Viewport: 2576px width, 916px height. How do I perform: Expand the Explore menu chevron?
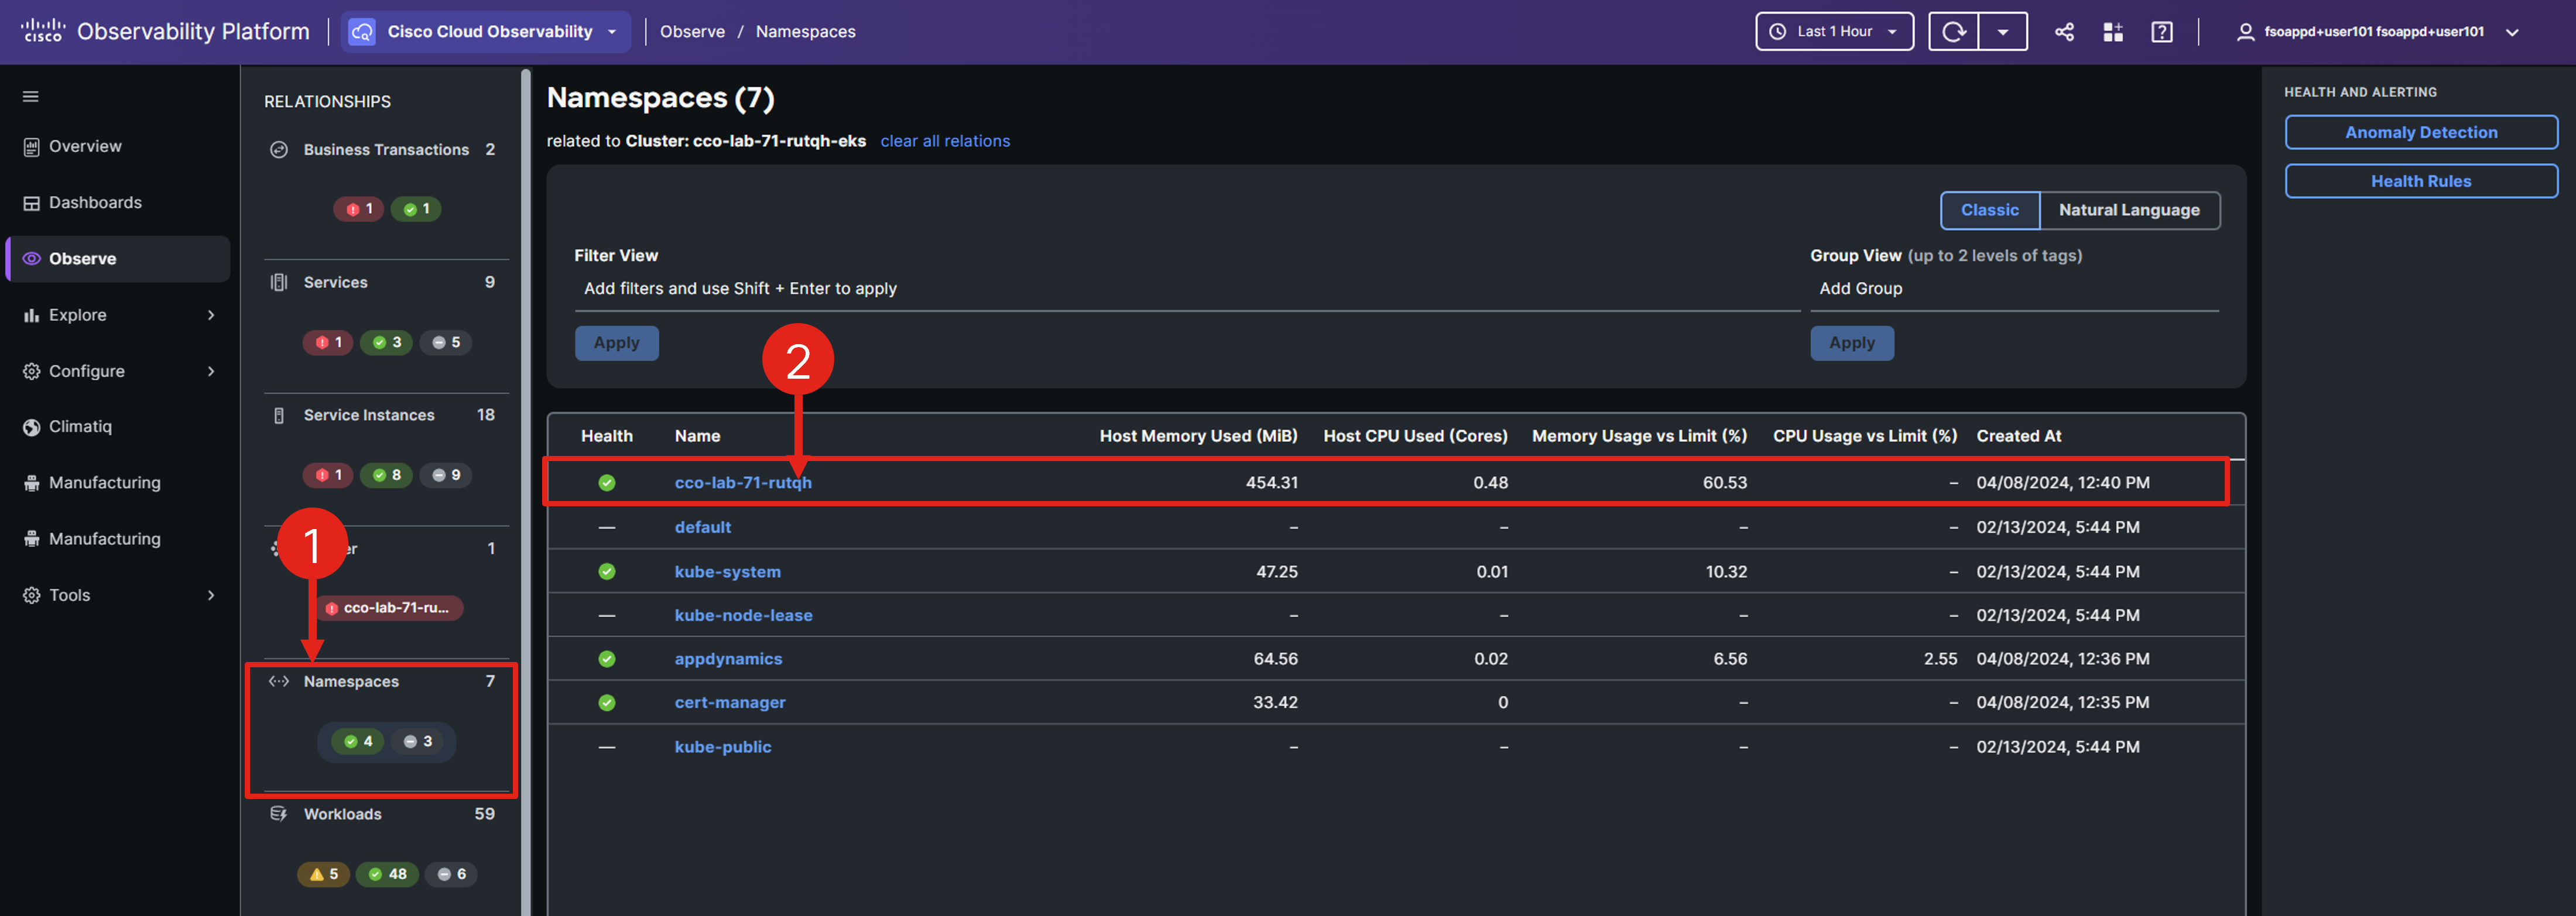(x=211, y=315)
